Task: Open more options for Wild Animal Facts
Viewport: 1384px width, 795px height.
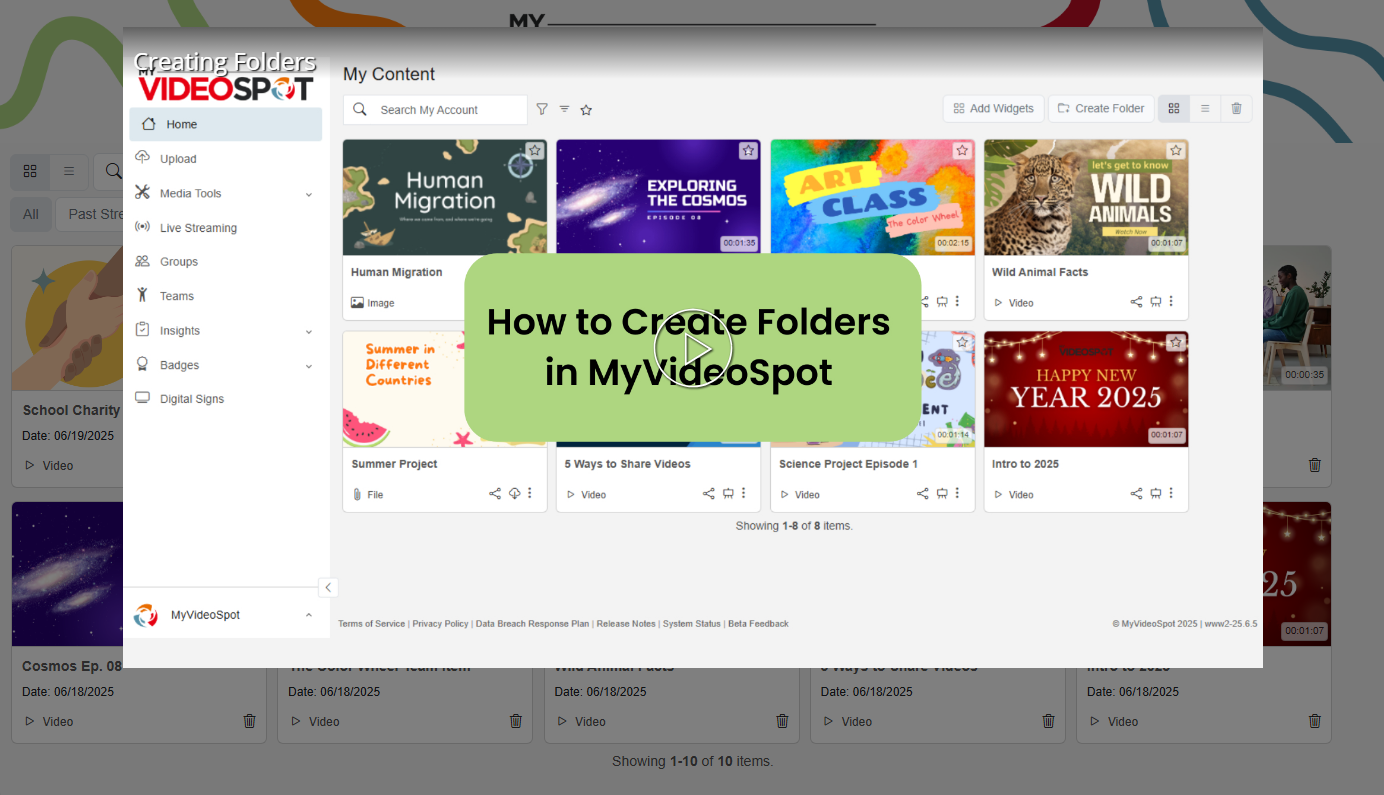Action: [x=1171, y=302]
